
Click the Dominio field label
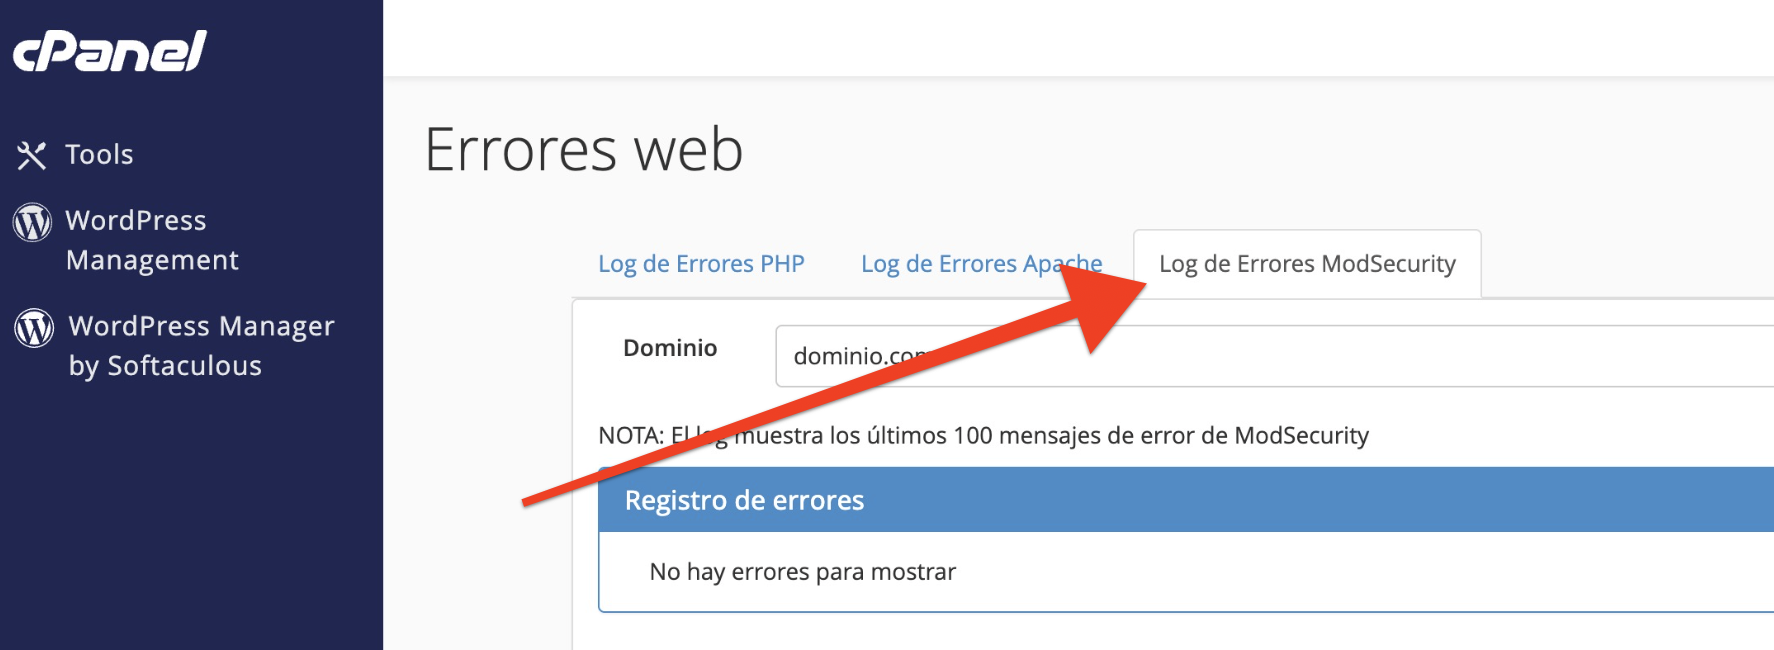pyautogui.click(x=670, y=348)
